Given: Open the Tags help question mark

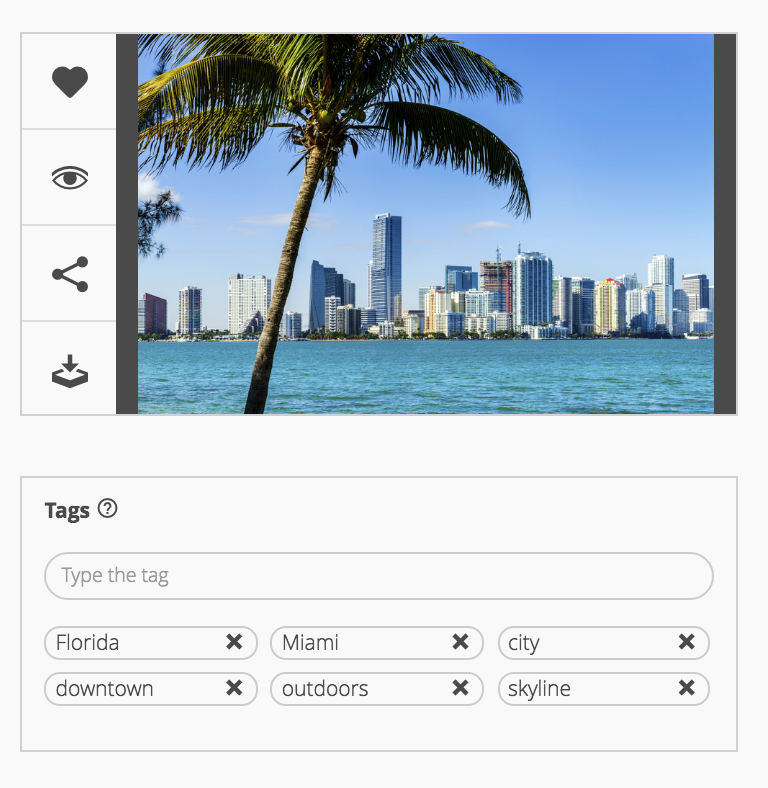Looking at the screenshot, I should pos(108,509).
